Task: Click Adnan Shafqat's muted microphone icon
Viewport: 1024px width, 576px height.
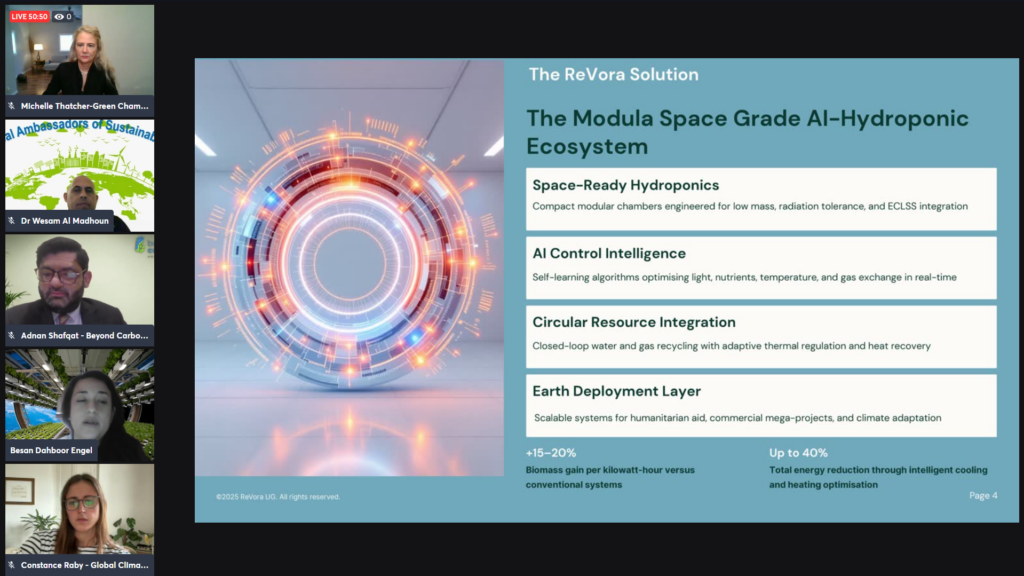Action: (12, 336)
